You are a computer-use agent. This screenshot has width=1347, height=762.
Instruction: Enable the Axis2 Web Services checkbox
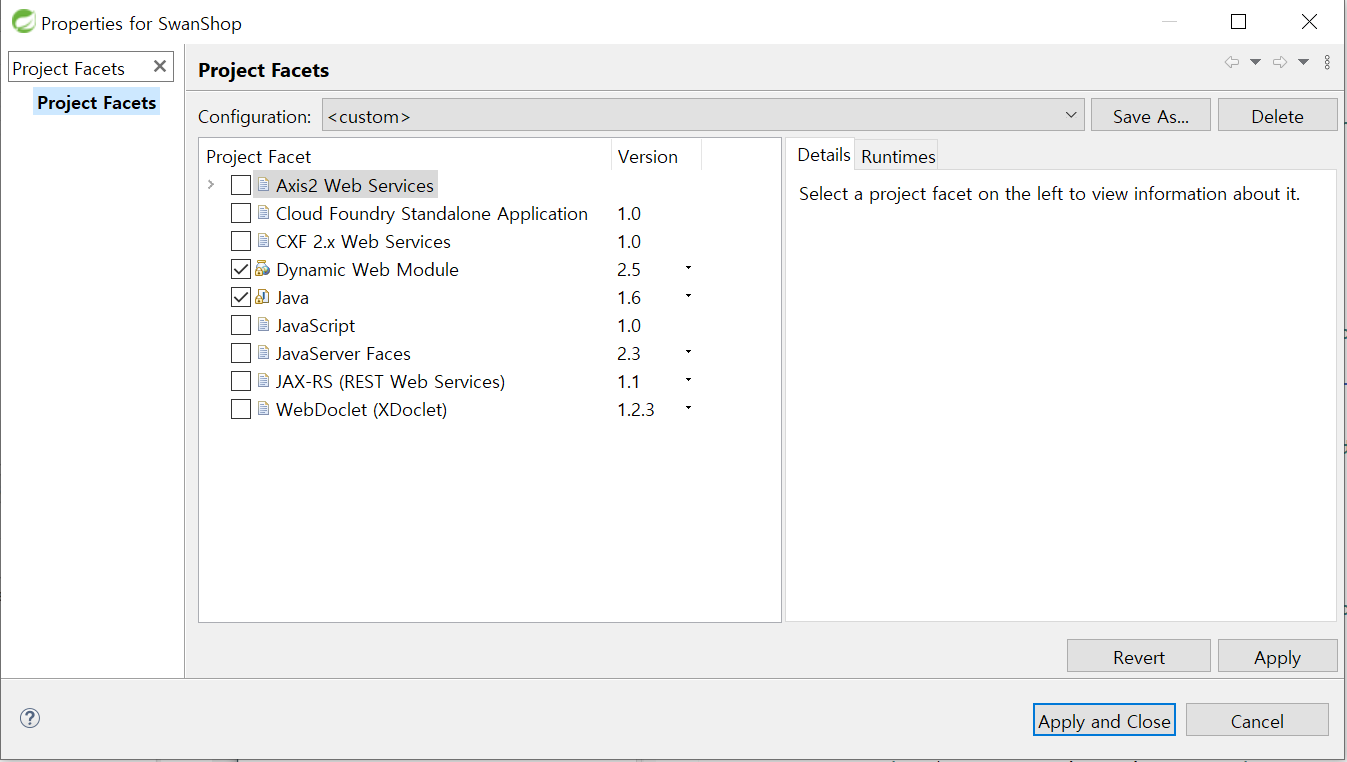241,185
